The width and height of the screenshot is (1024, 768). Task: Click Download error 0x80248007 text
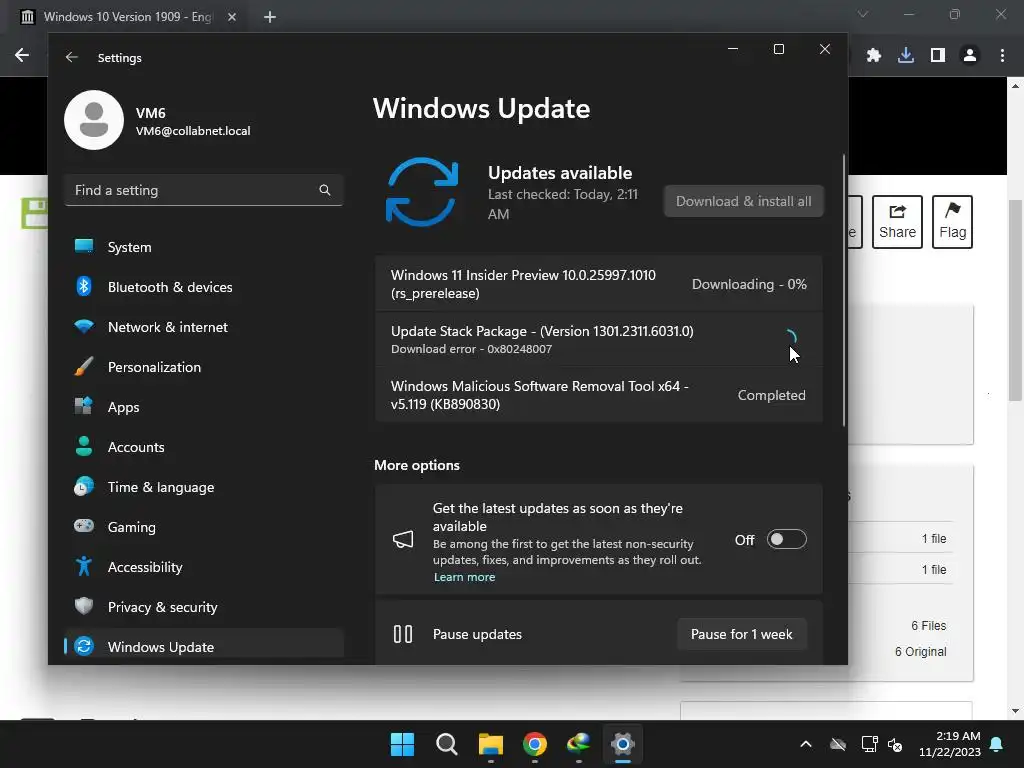[x=472, y=349]
